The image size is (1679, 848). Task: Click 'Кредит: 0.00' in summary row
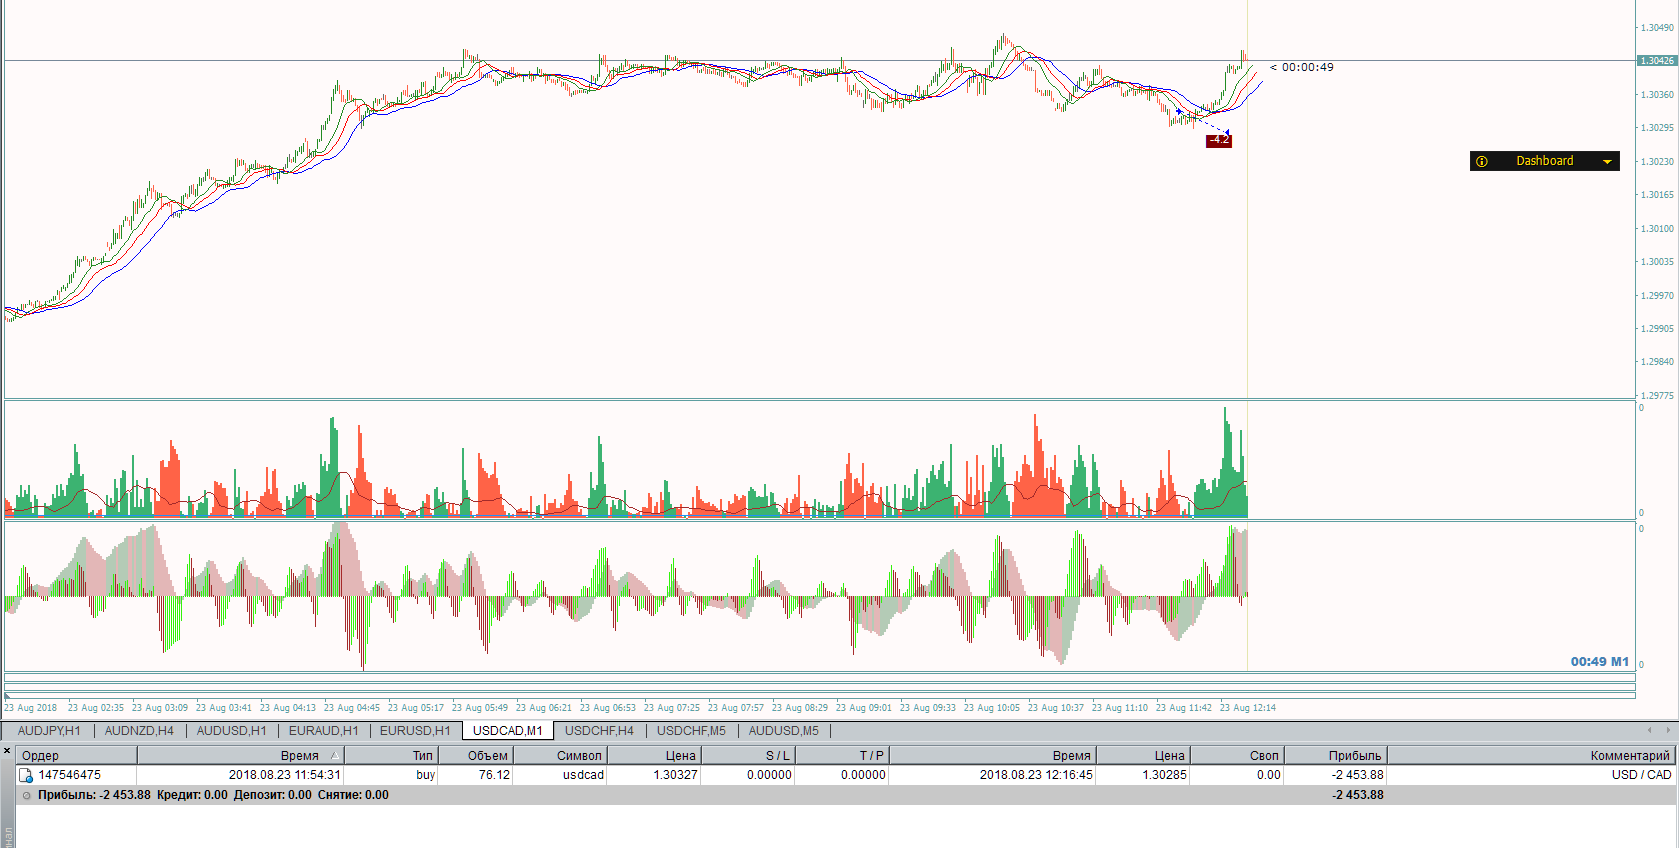(x=192, y=795)
